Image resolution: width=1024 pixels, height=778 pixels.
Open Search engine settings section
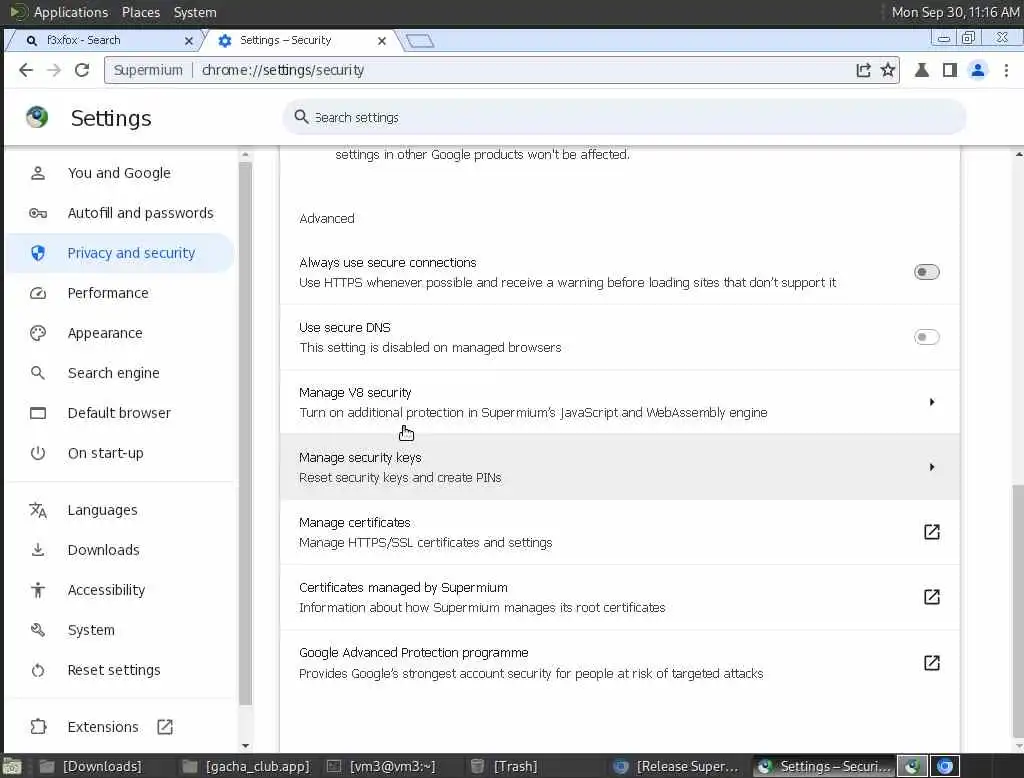coord(120,373)
